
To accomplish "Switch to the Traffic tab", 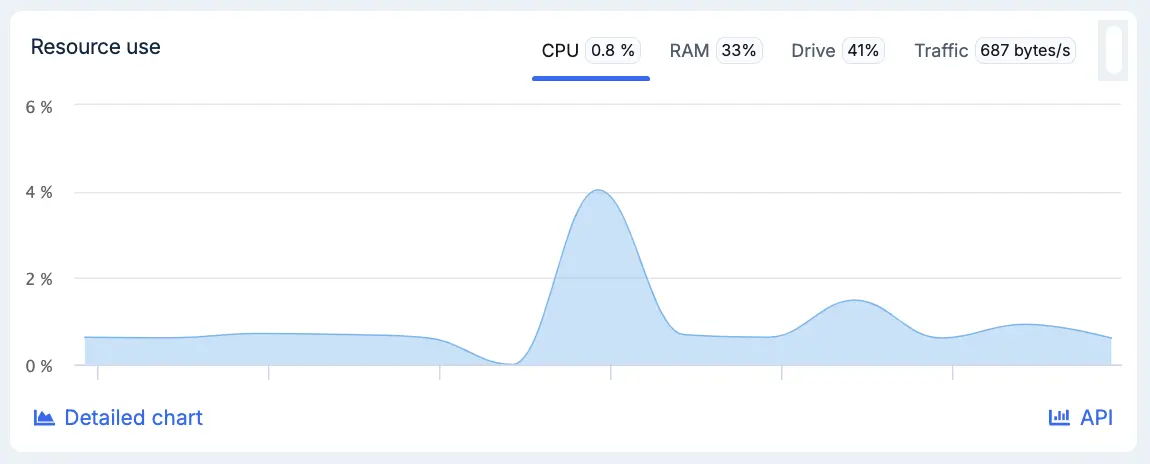I will point(995,51).
